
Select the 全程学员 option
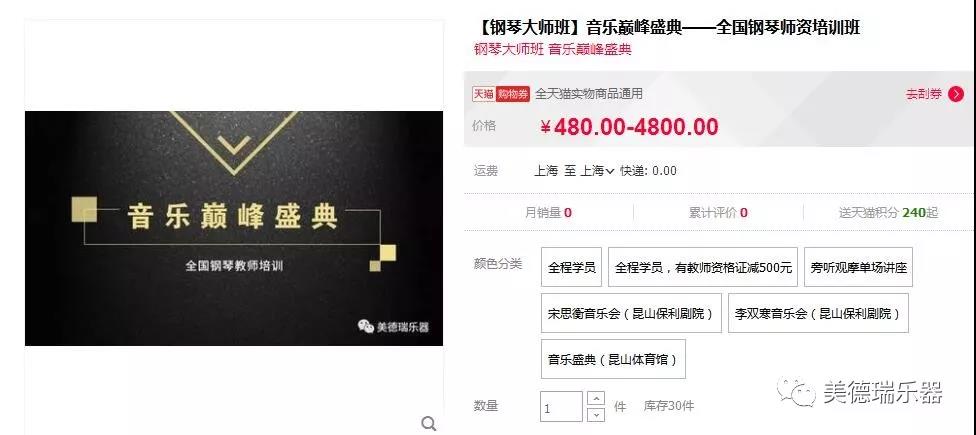pos(571,267)
